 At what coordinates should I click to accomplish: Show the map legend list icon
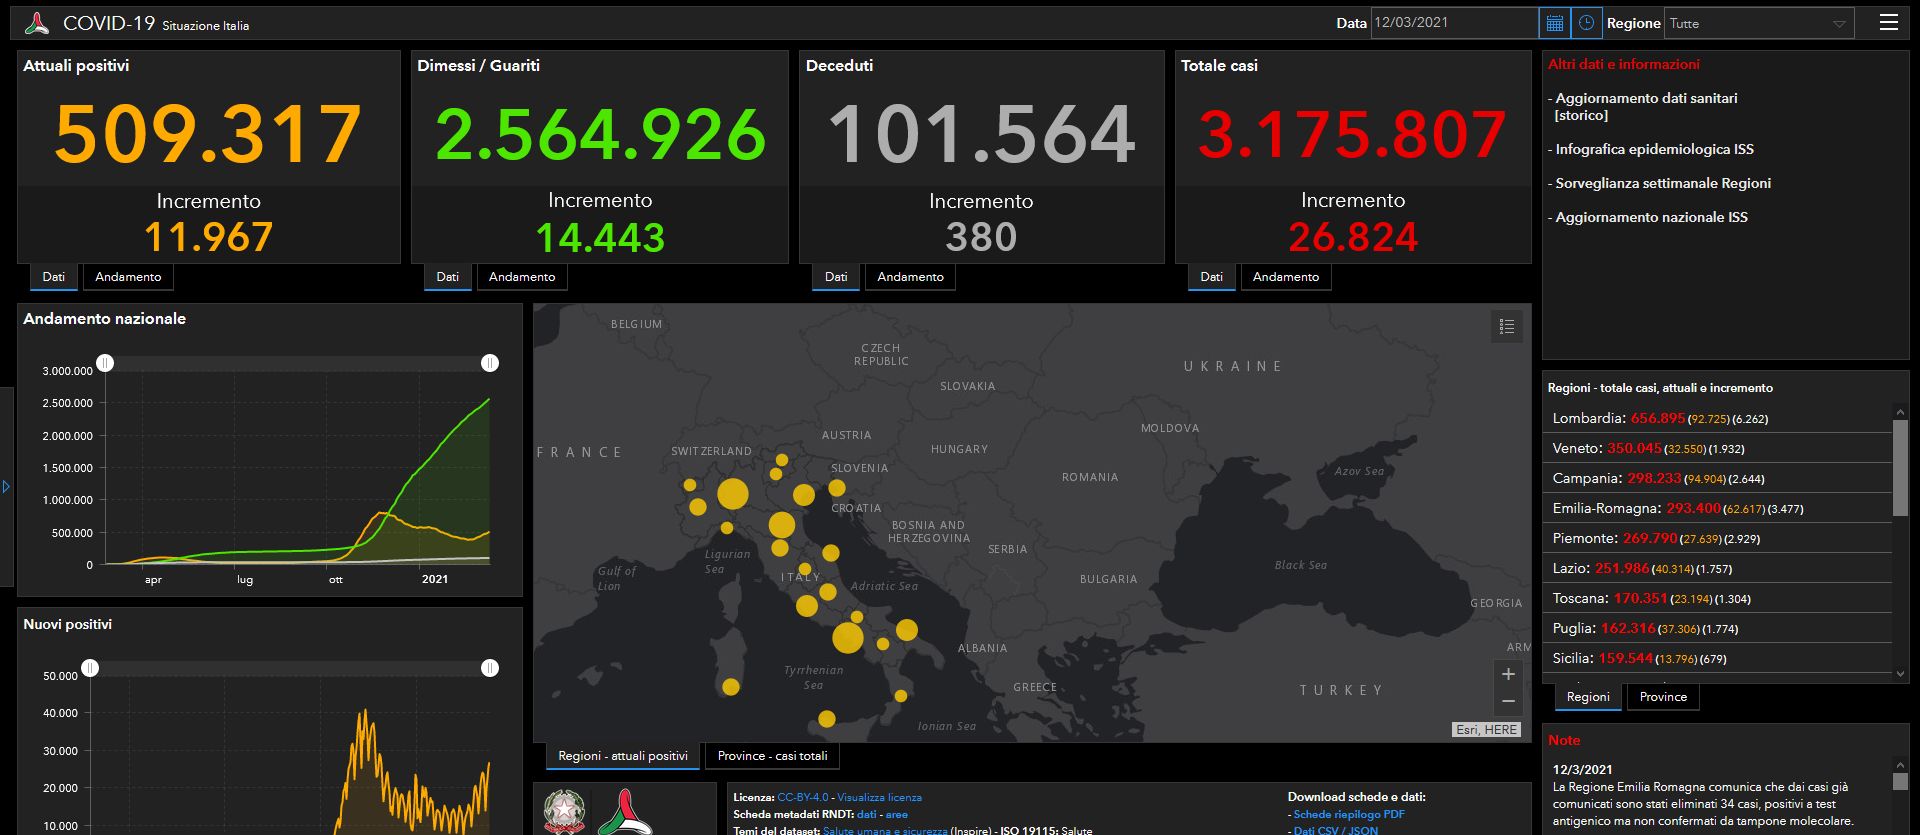pos(1507,326)
